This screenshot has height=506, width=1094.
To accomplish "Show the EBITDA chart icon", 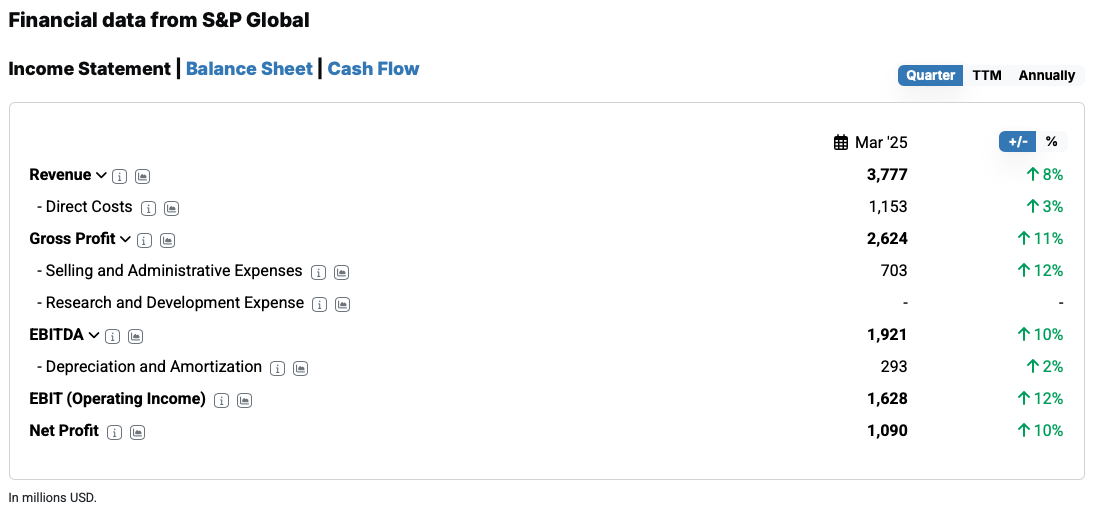I will (x=135, y=336).
